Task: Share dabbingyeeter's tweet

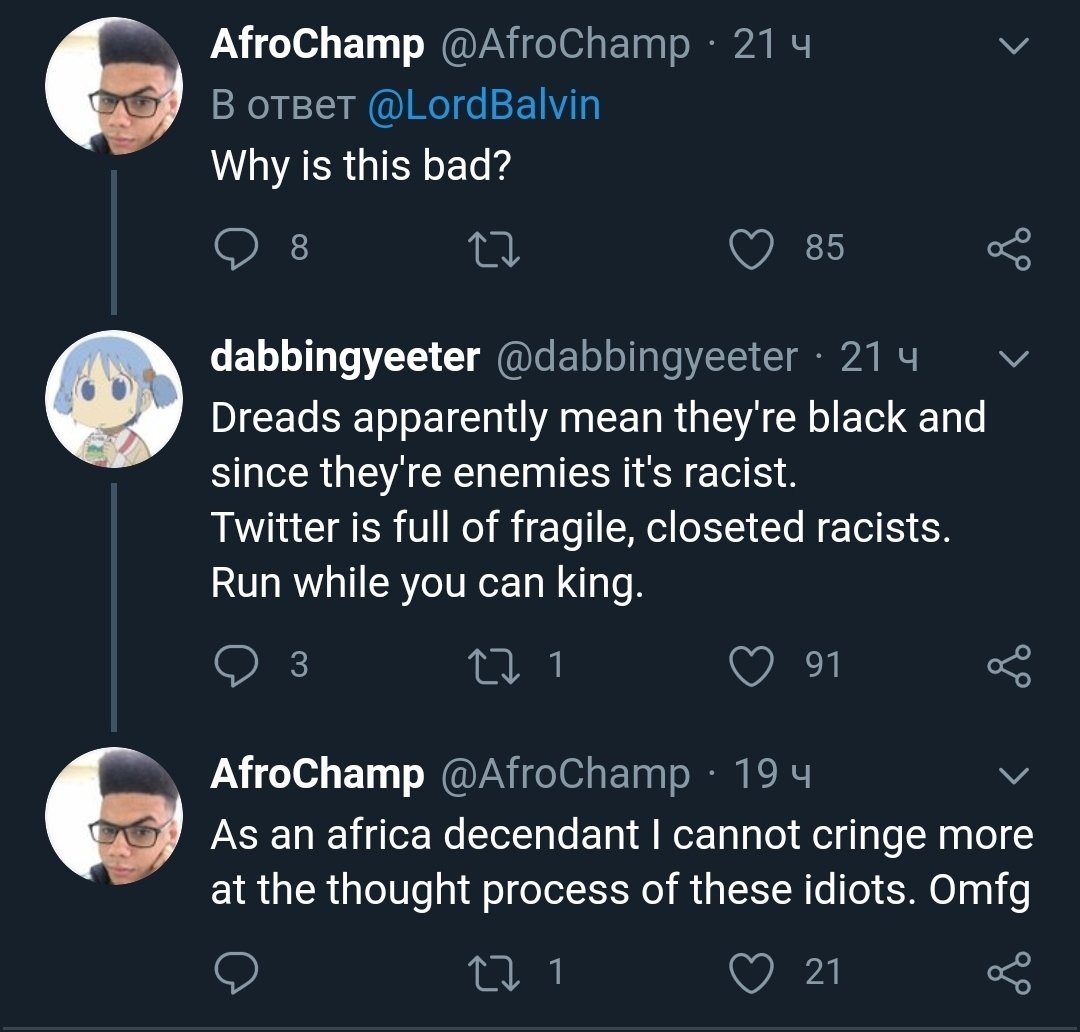Action: pos(1008,666)
